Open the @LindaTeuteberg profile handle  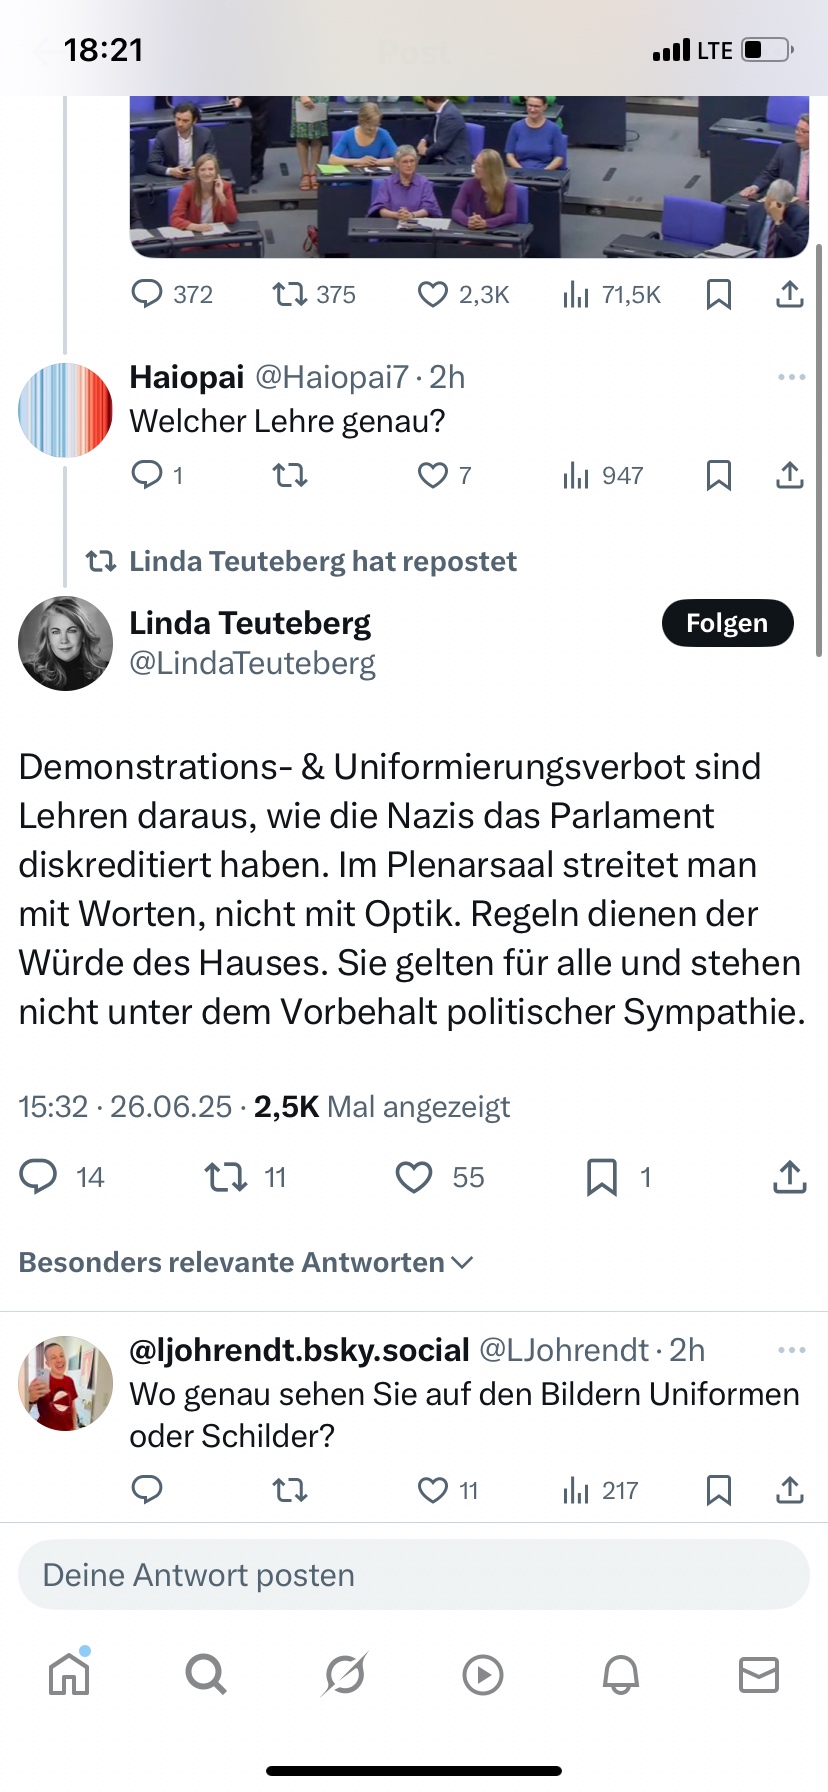coord(252,663)
